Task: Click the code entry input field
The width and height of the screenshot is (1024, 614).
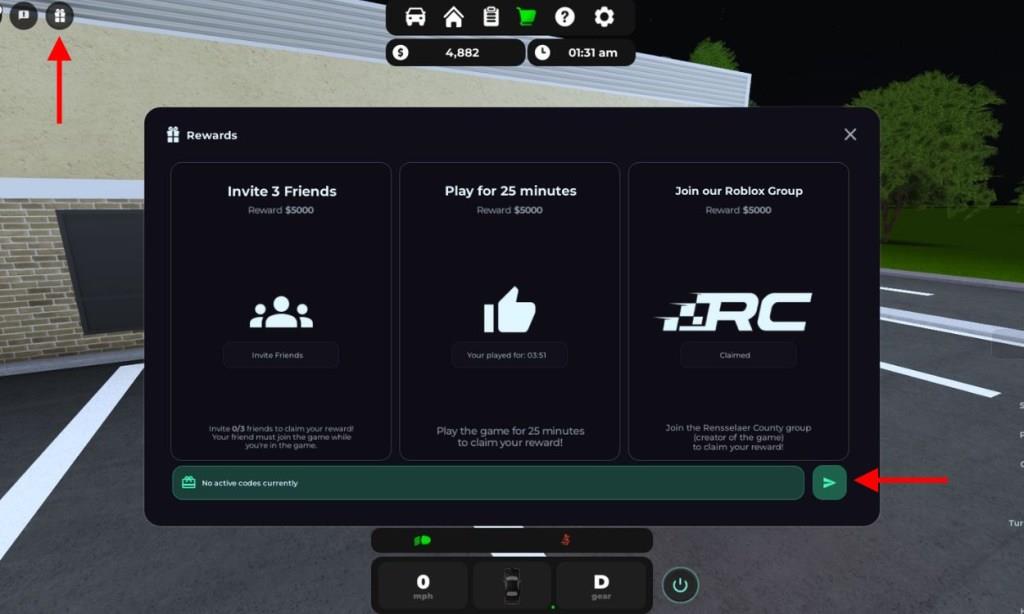Action: pos(488,482)
